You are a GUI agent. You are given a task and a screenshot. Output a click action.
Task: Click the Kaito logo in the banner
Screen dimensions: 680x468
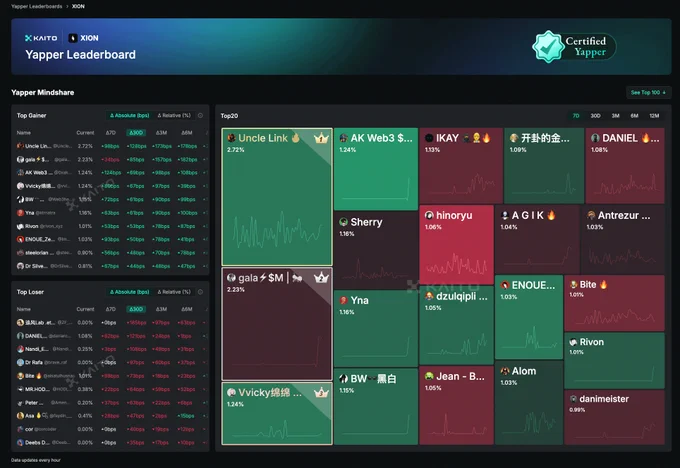41,38
